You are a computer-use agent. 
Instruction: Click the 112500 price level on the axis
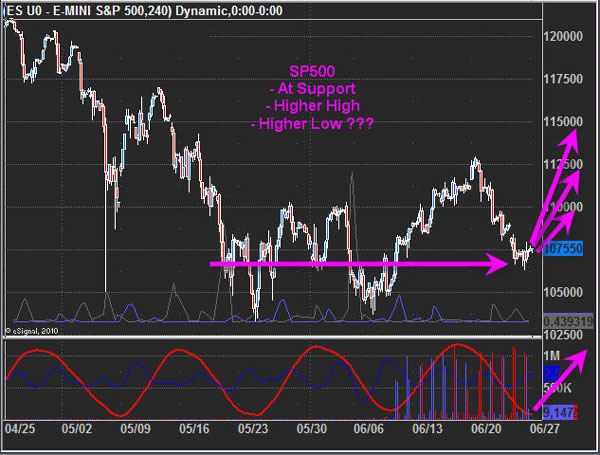coord(562,164)
